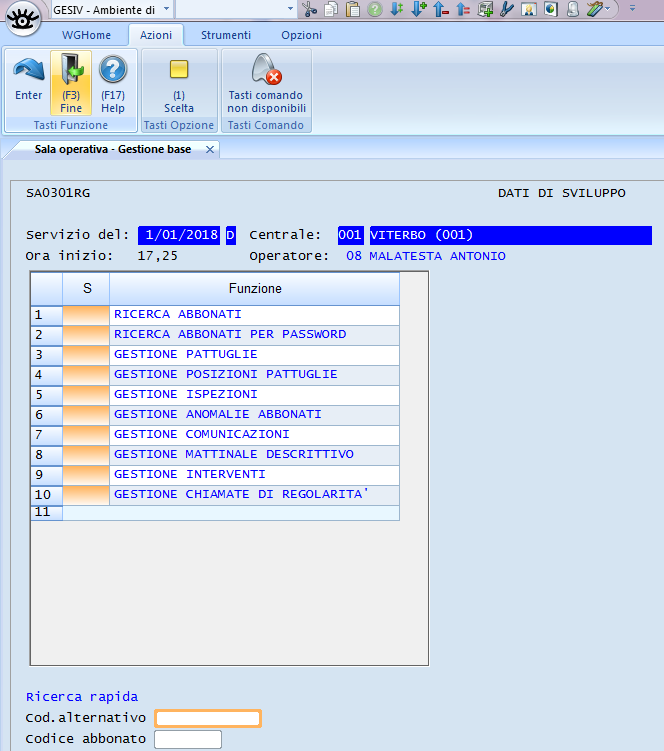Click the green question mark help icon
664x751 pixels.
point(375,9)
